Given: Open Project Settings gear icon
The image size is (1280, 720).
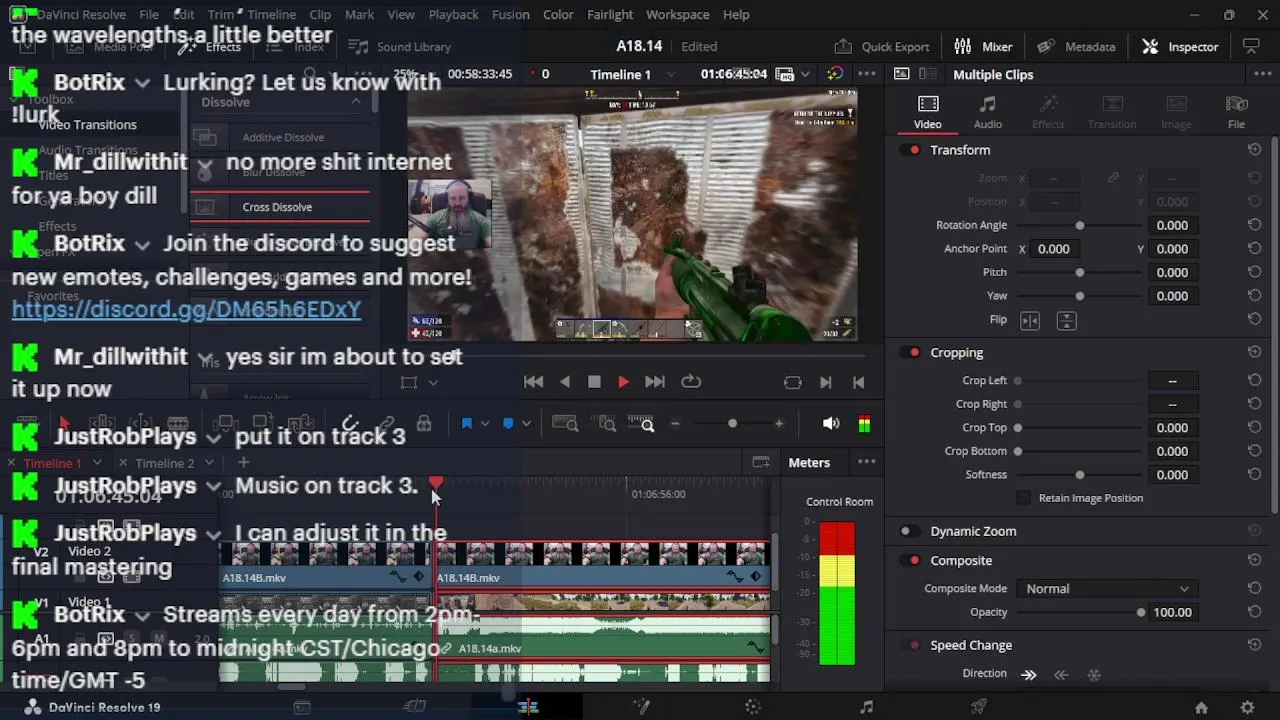Looking at the screenshot, I should click(x=1247, y=707).
